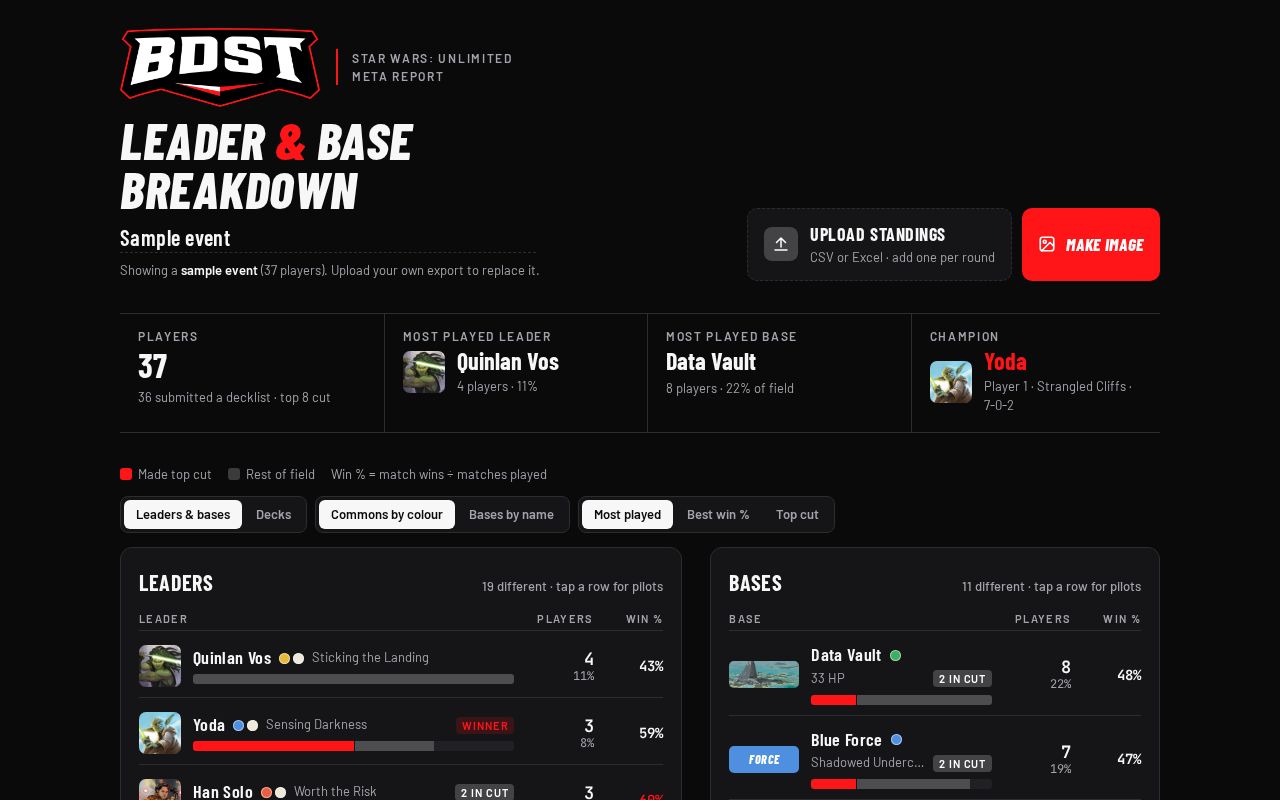This screenshot has height=800, width=1280.
Task: Switch to Decks view
Action: [x=273, y=514]
